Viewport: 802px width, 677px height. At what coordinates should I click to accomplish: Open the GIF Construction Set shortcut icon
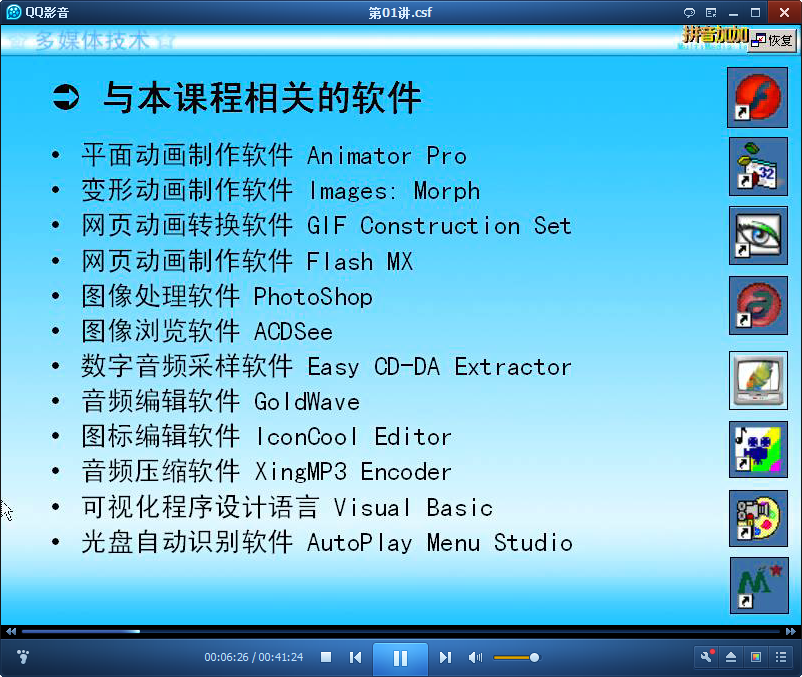pos(758,167)
